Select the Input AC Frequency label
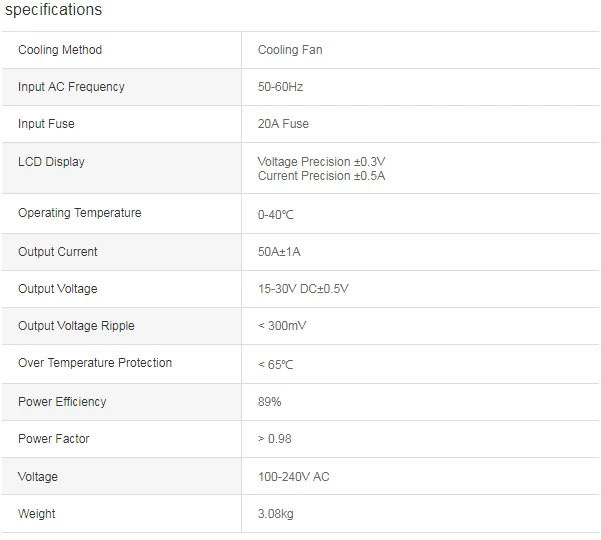 pos(71,87)
